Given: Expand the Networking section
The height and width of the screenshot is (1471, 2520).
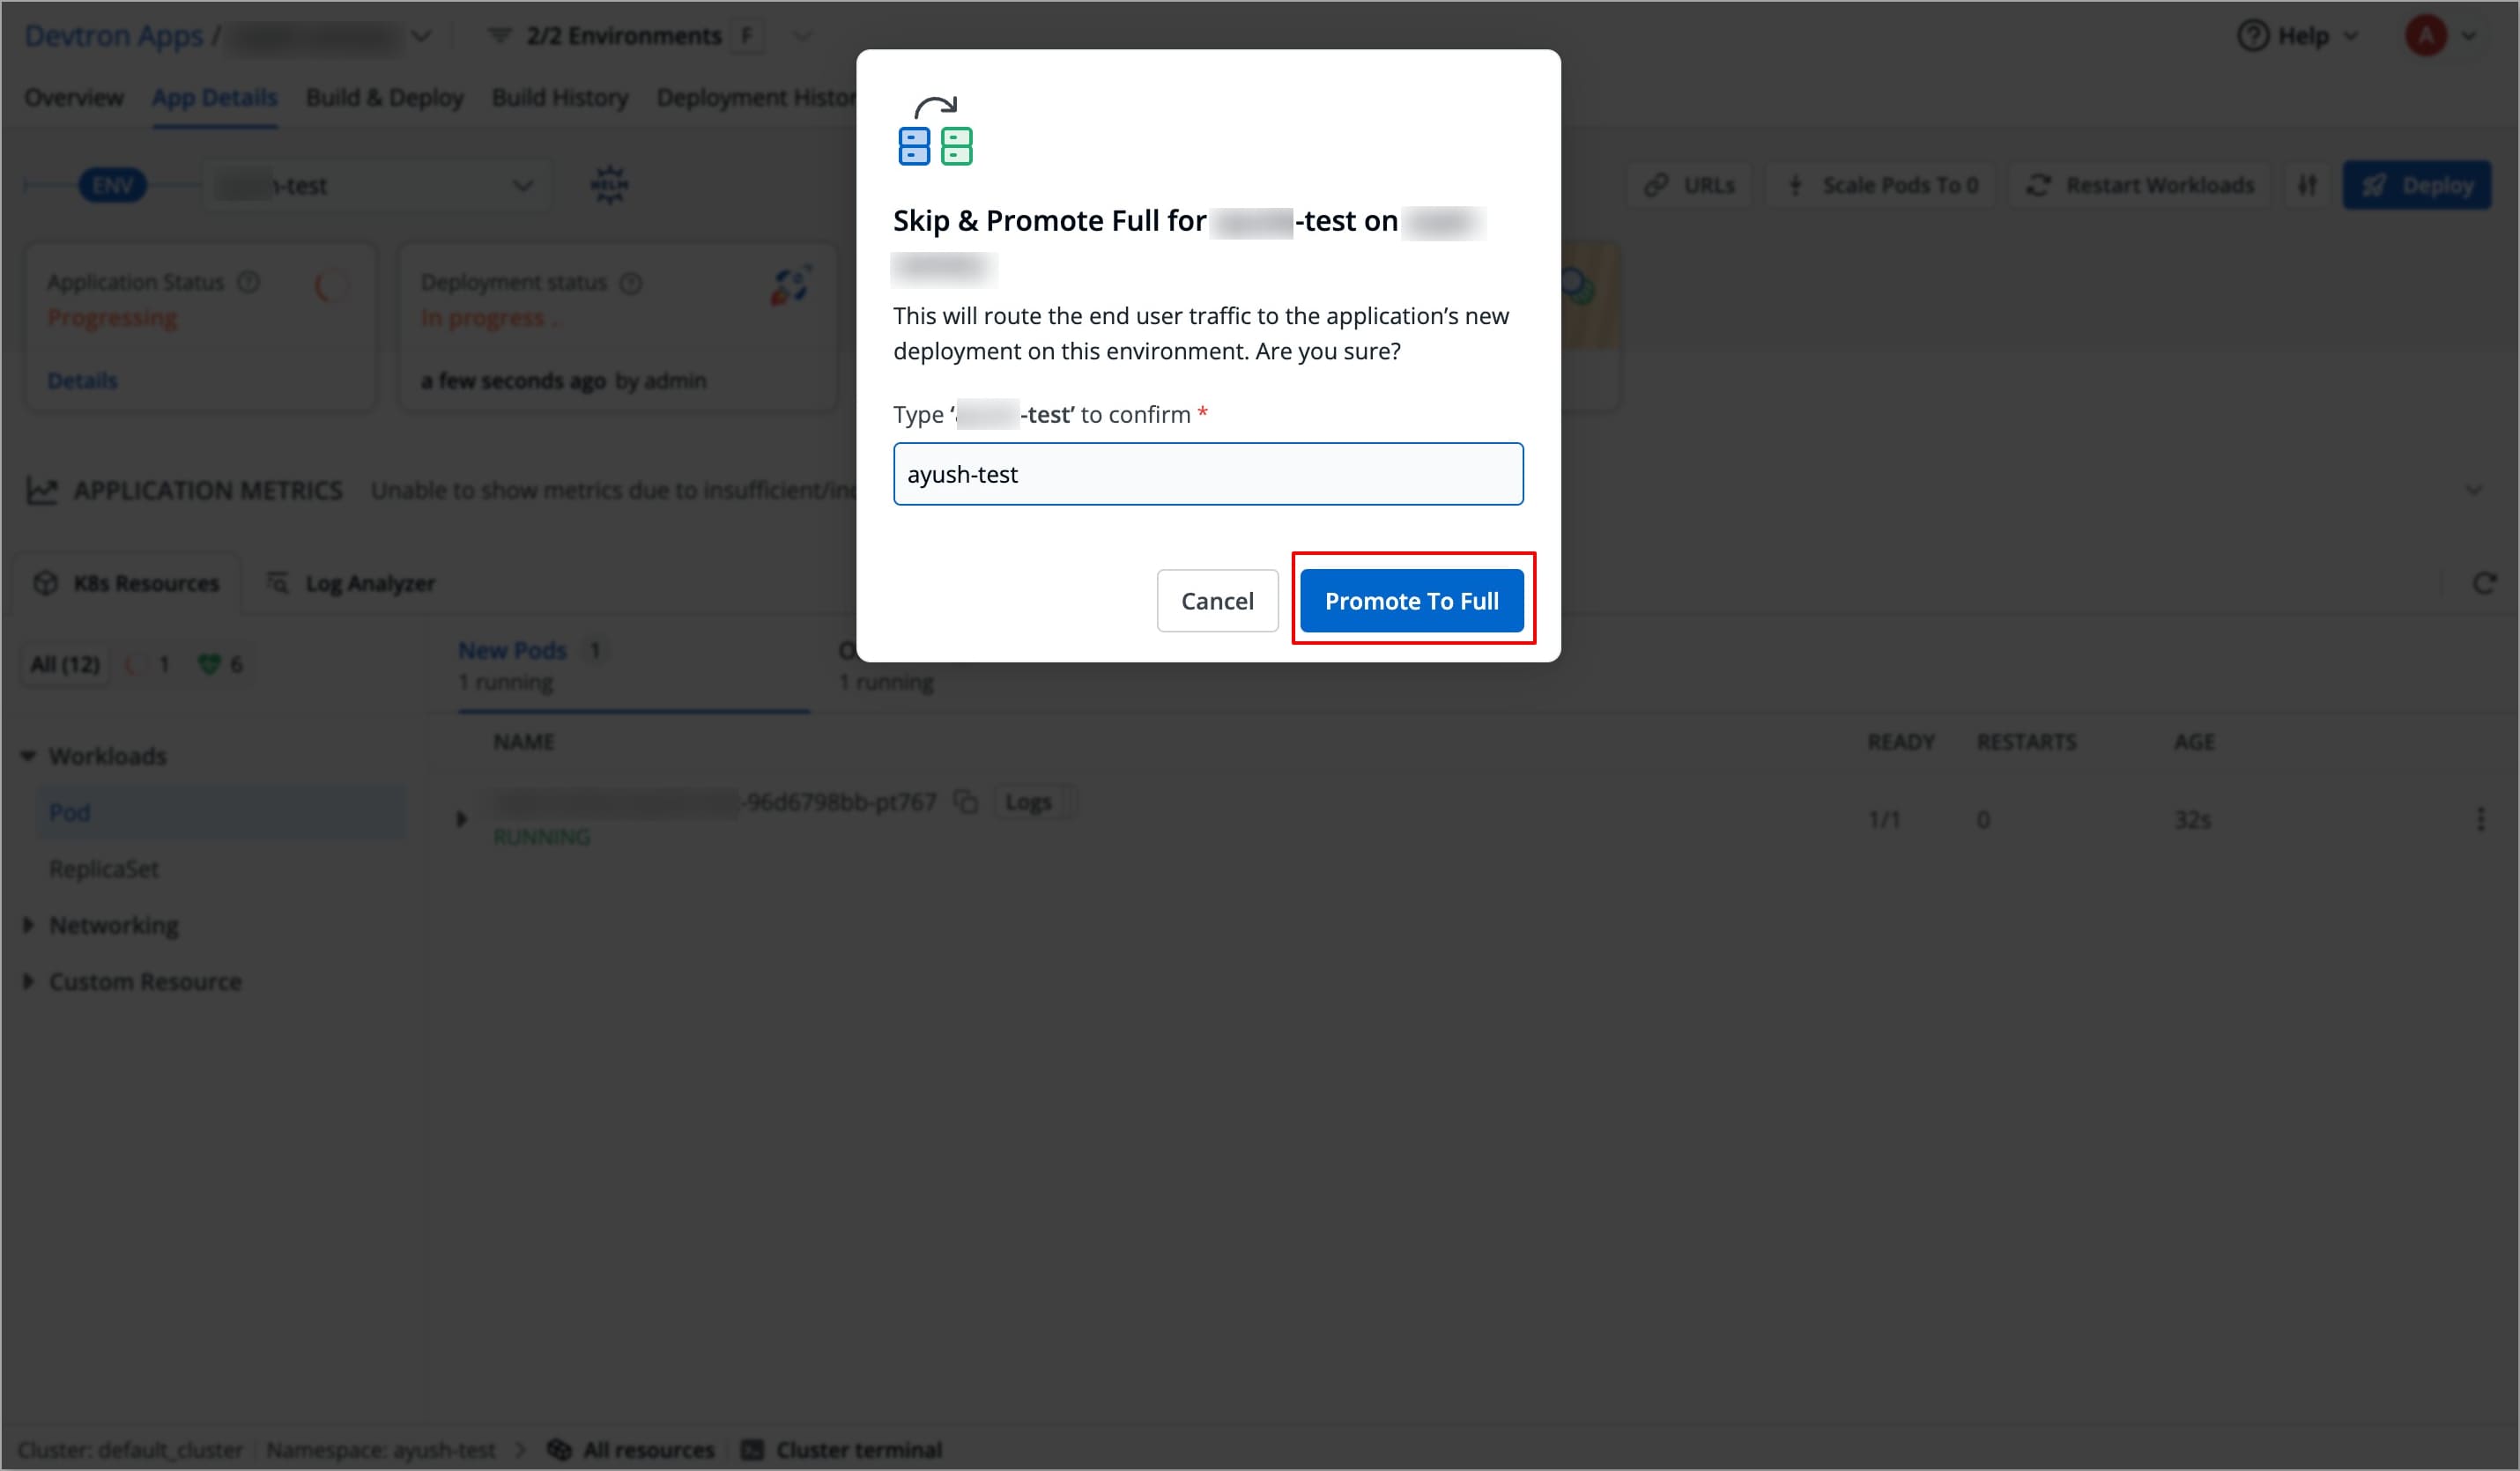Looking at the screenshot, I should coord(113,925).
